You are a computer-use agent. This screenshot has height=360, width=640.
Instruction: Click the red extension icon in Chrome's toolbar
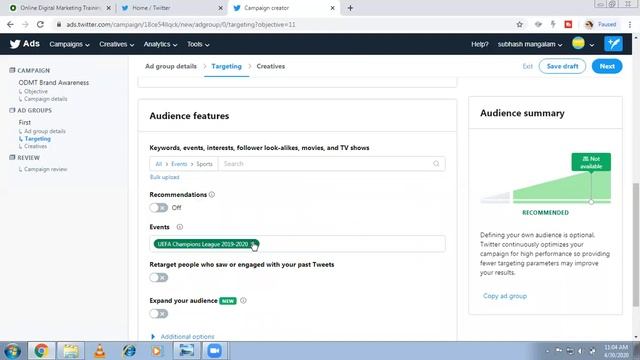click(x=568, y=24)
